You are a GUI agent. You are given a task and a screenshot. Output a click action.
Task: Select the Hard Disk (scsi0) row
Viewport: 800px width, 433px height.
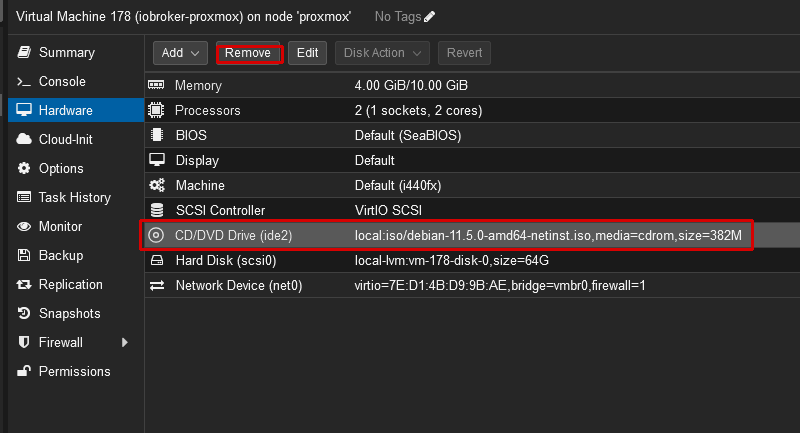point(450,260)
